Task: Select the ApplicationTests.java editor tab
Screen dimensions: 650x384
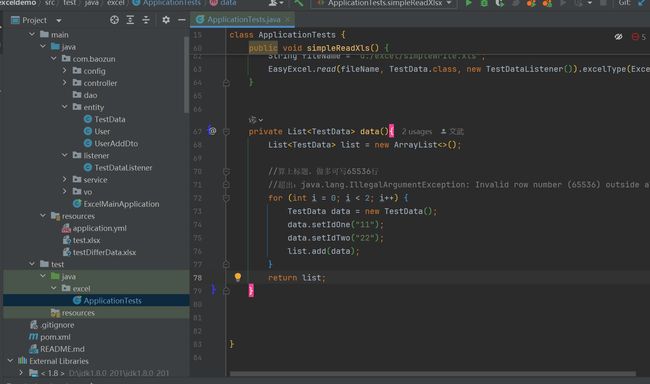Action: 239,19
